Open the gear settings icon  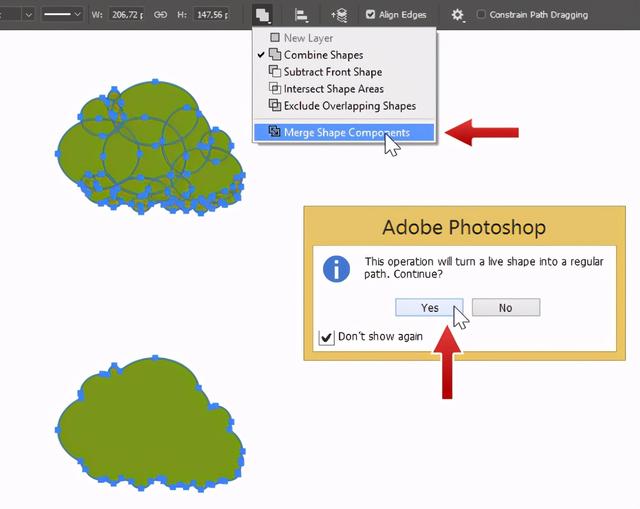pos(458,15)
